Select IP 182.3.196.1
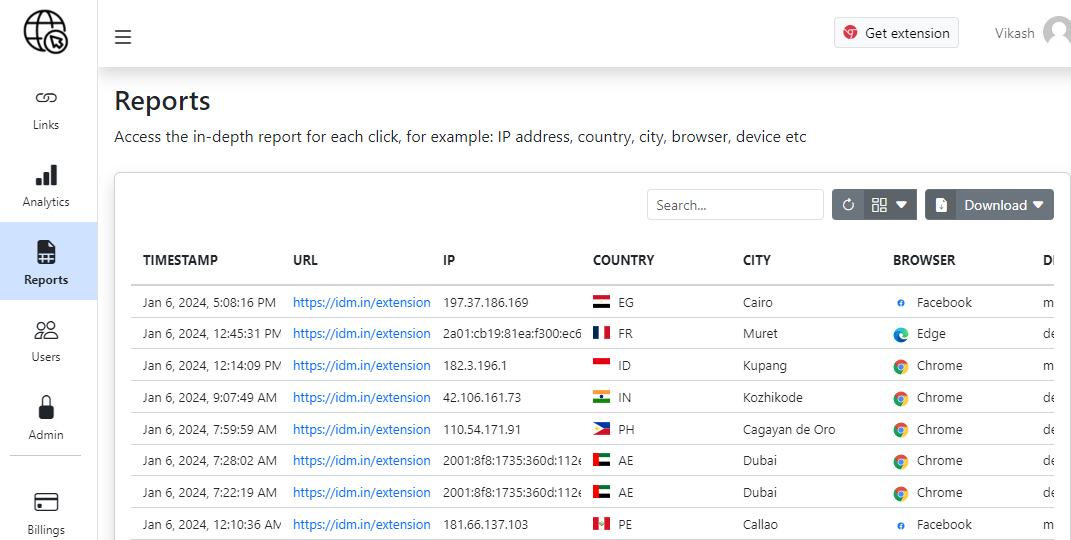 [x=475, y=365]
